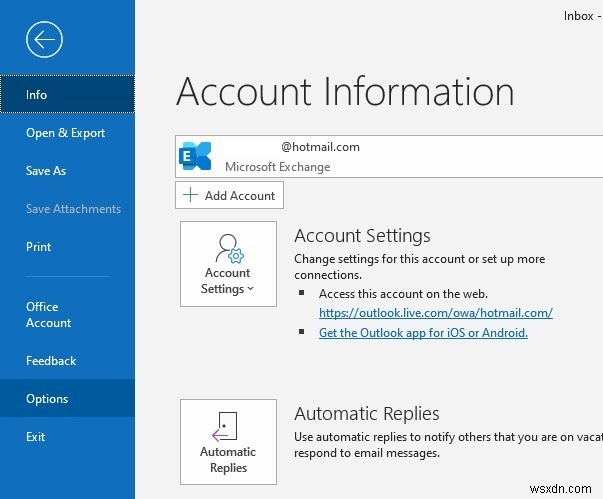Click the 'Change settings for this account' description
The height and width of the screenshot is (499, 603).
click(x=420, y=267)
